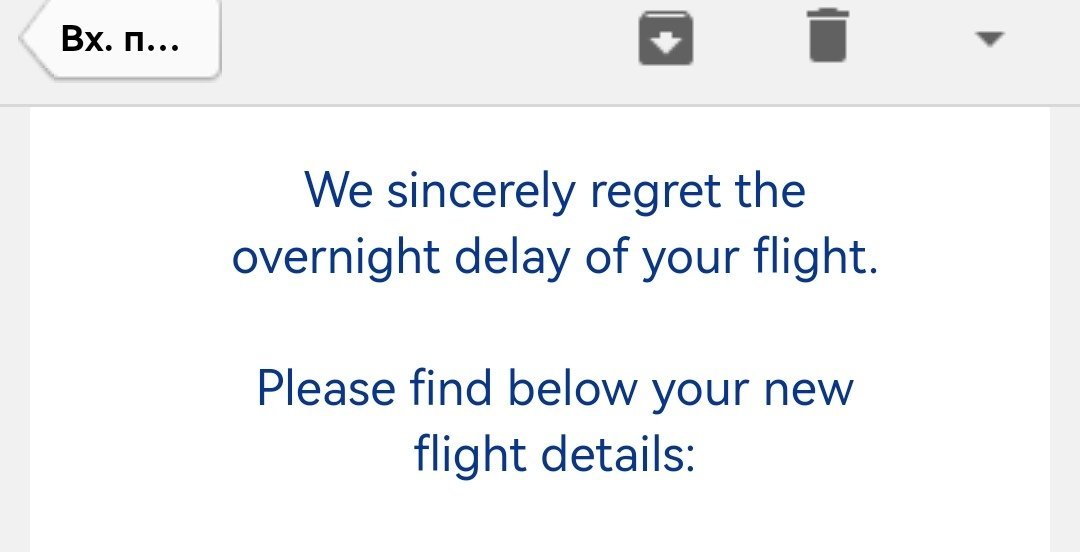The width and height of the screenshot is (1080, 552).
Task: Click the line 'We sincerely regret the'
Action: click(x=555, y=190)
